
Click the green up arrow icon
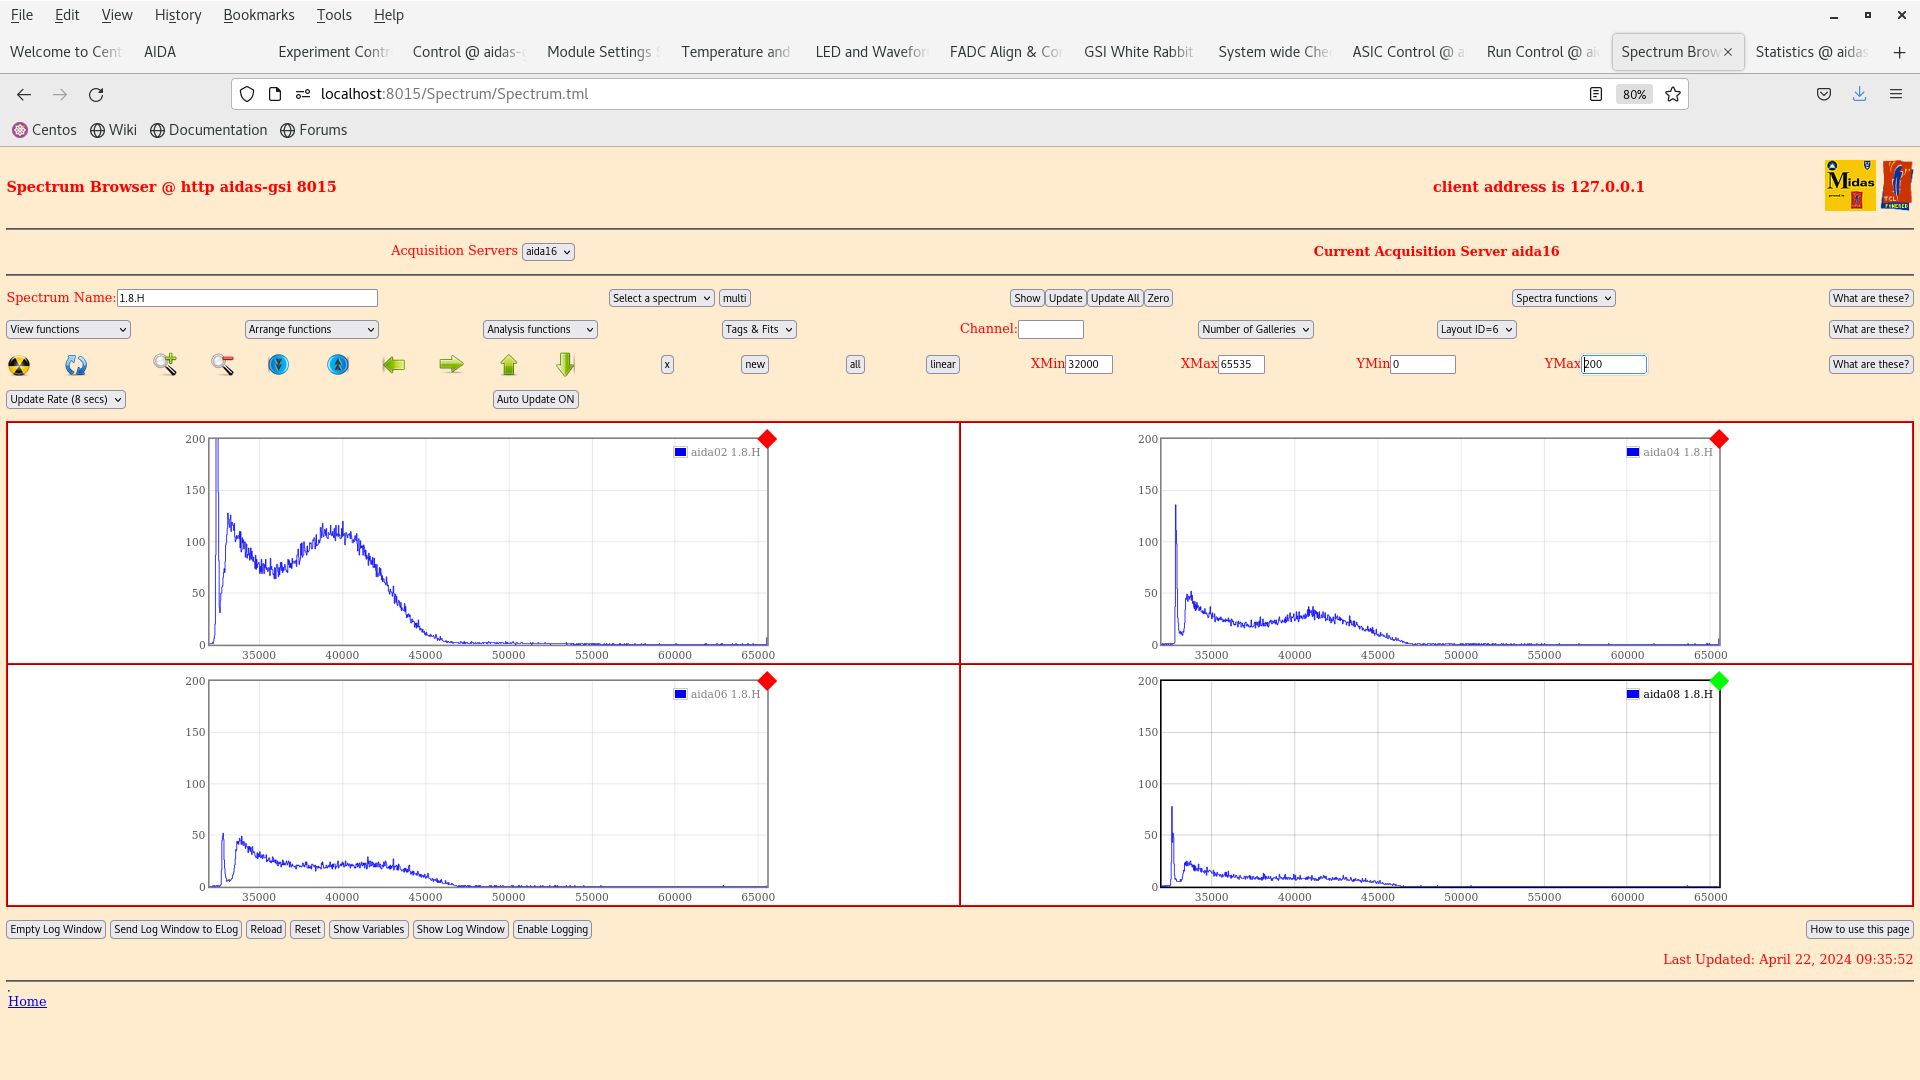pyautogui.click(x=509, y=365)
